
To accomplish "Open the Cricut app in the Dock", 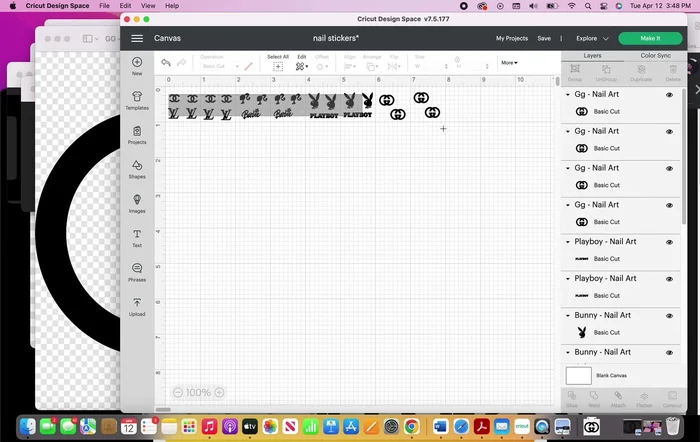I will 521,427.
